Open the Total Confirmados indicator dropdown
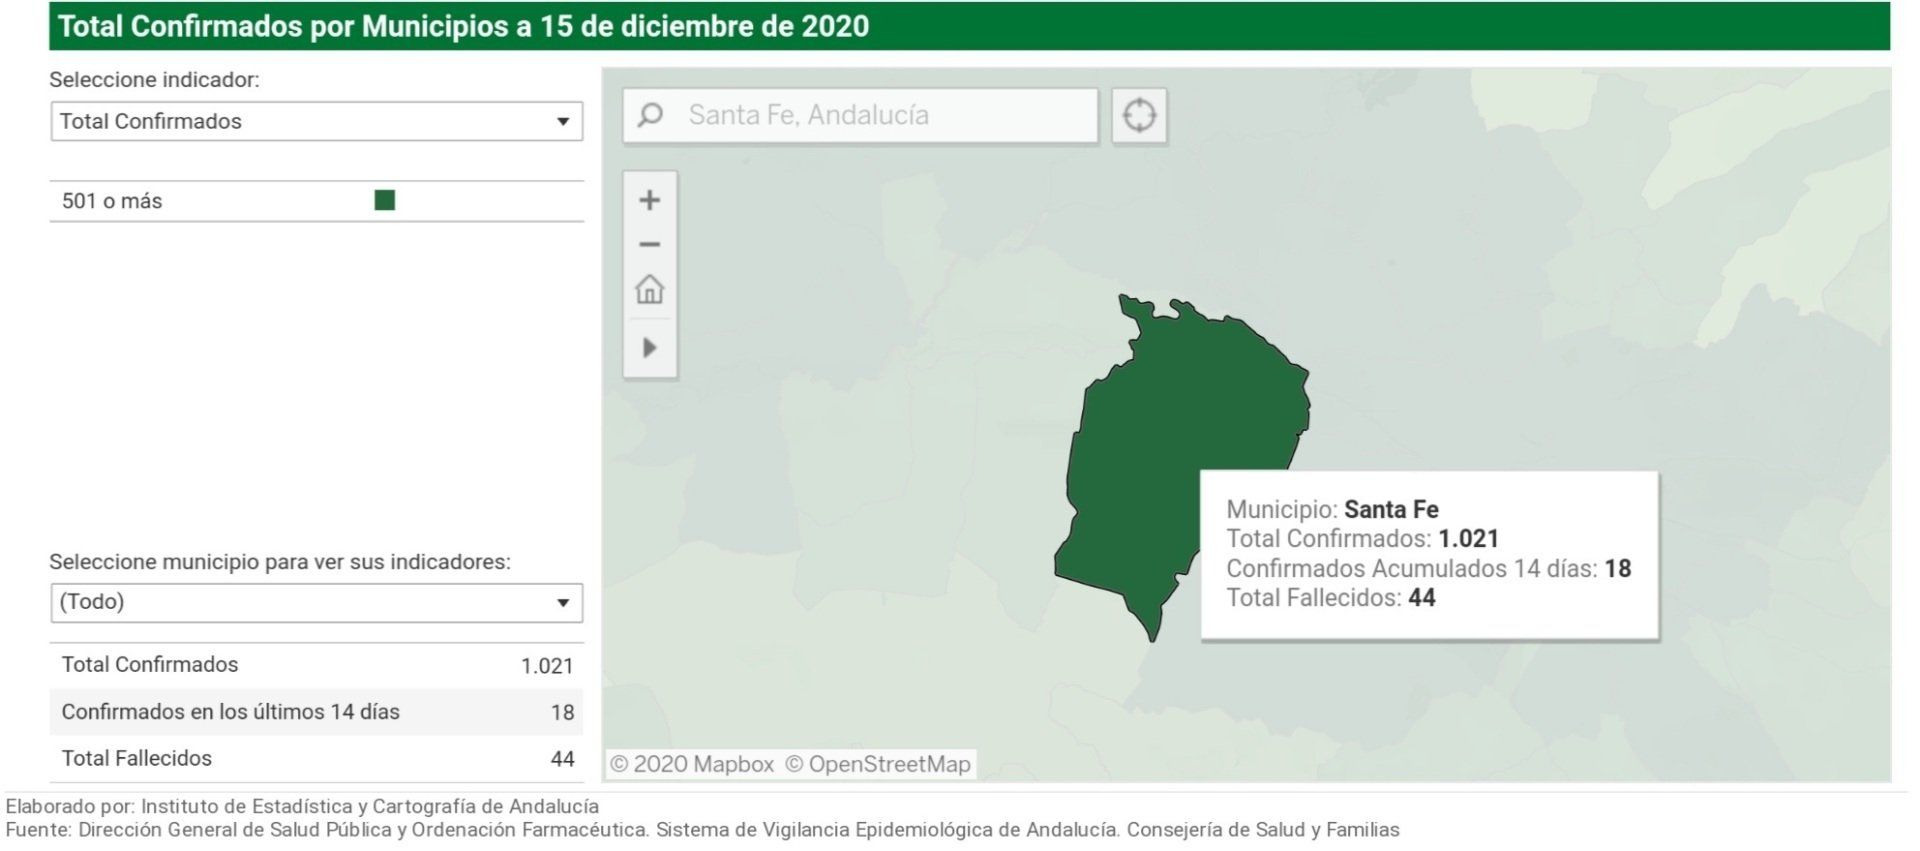 pos(316,121)
